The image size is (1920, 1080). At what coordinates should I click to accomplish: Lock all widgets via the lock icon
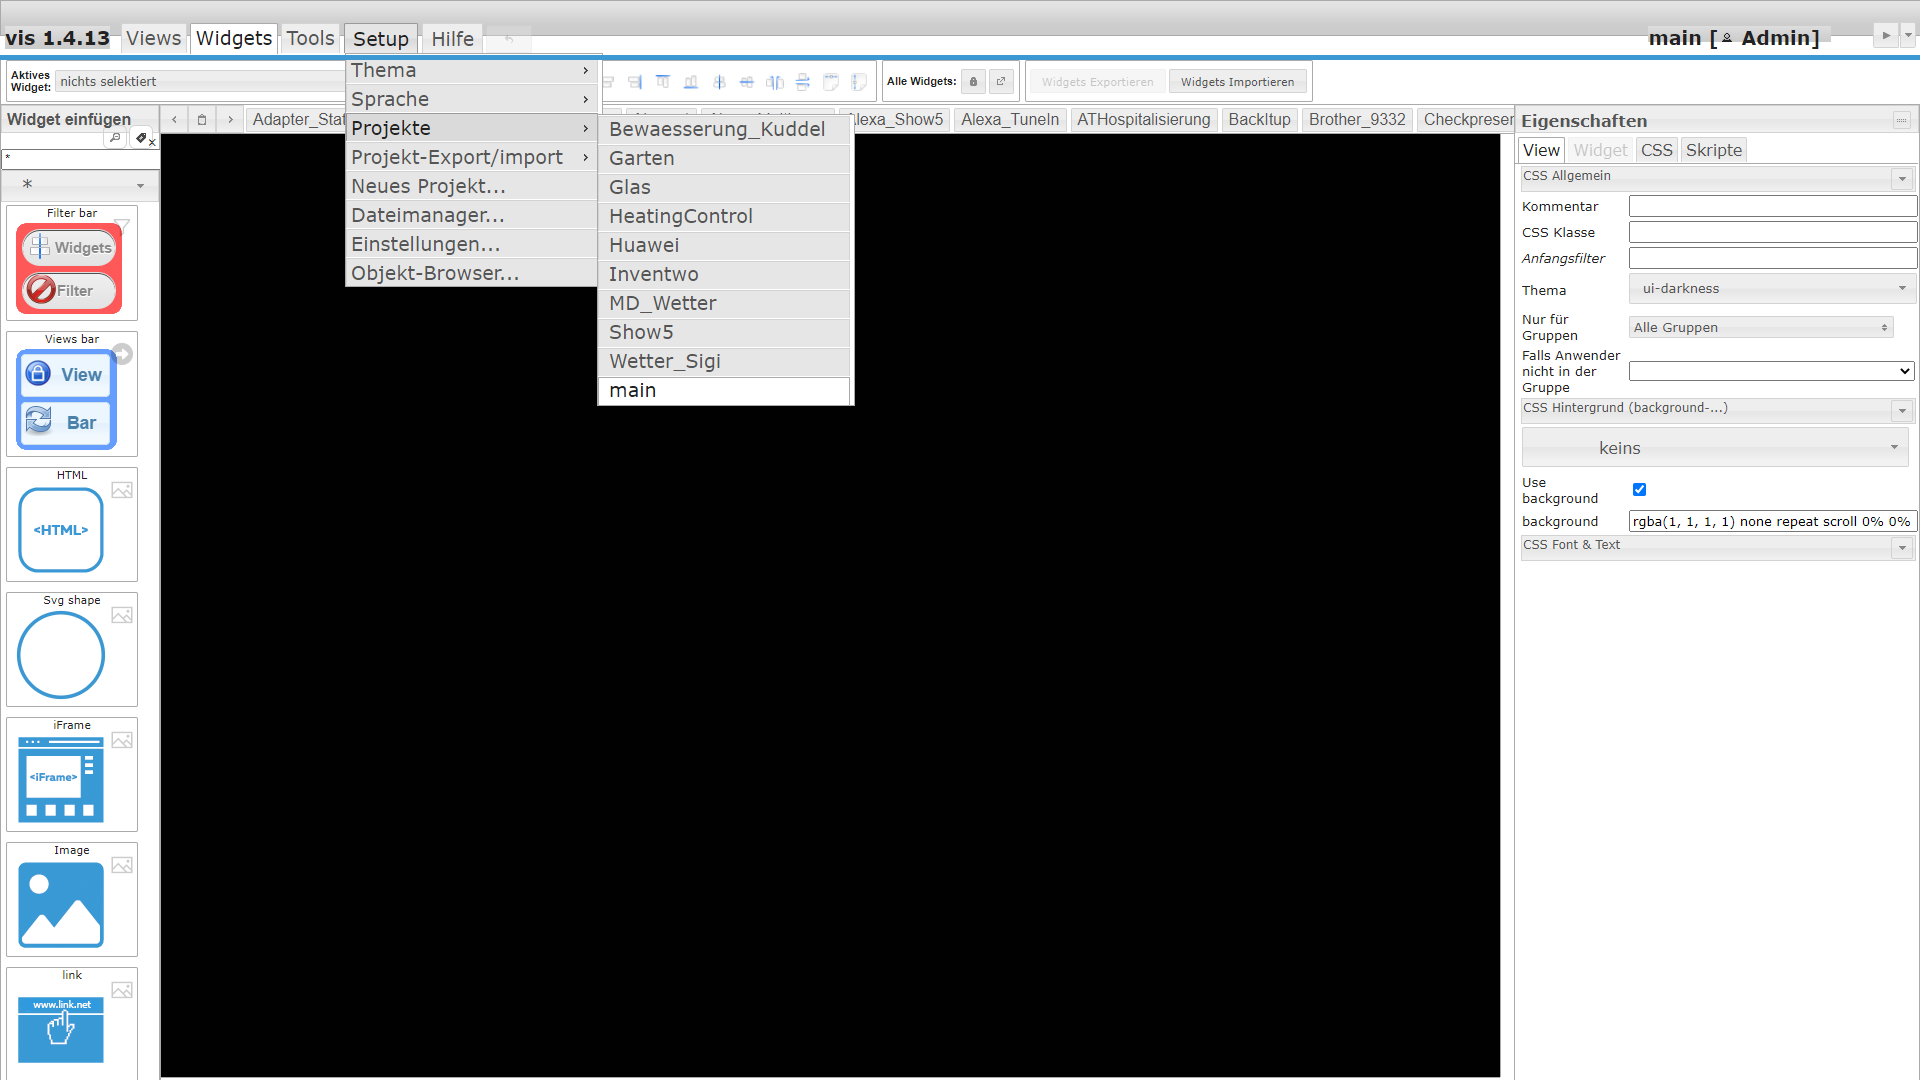[x=973, y=81]
